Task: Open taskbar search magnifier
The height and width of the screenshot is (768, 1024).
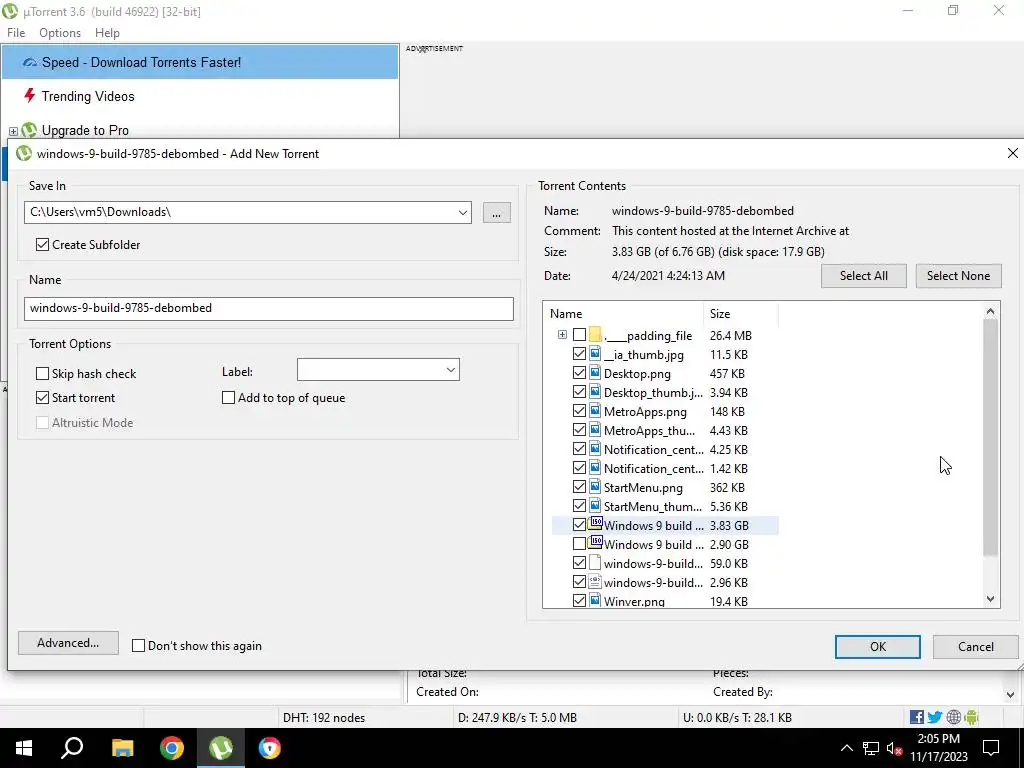Action: (72, 748)
